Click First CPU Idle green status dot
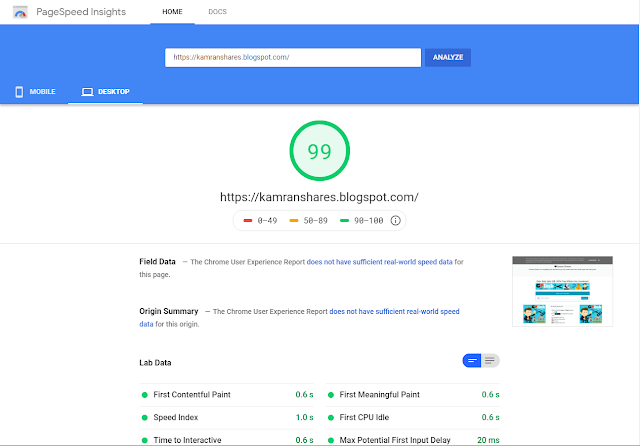The width and height of the screenshot is (640, 446). pos(331,418)
